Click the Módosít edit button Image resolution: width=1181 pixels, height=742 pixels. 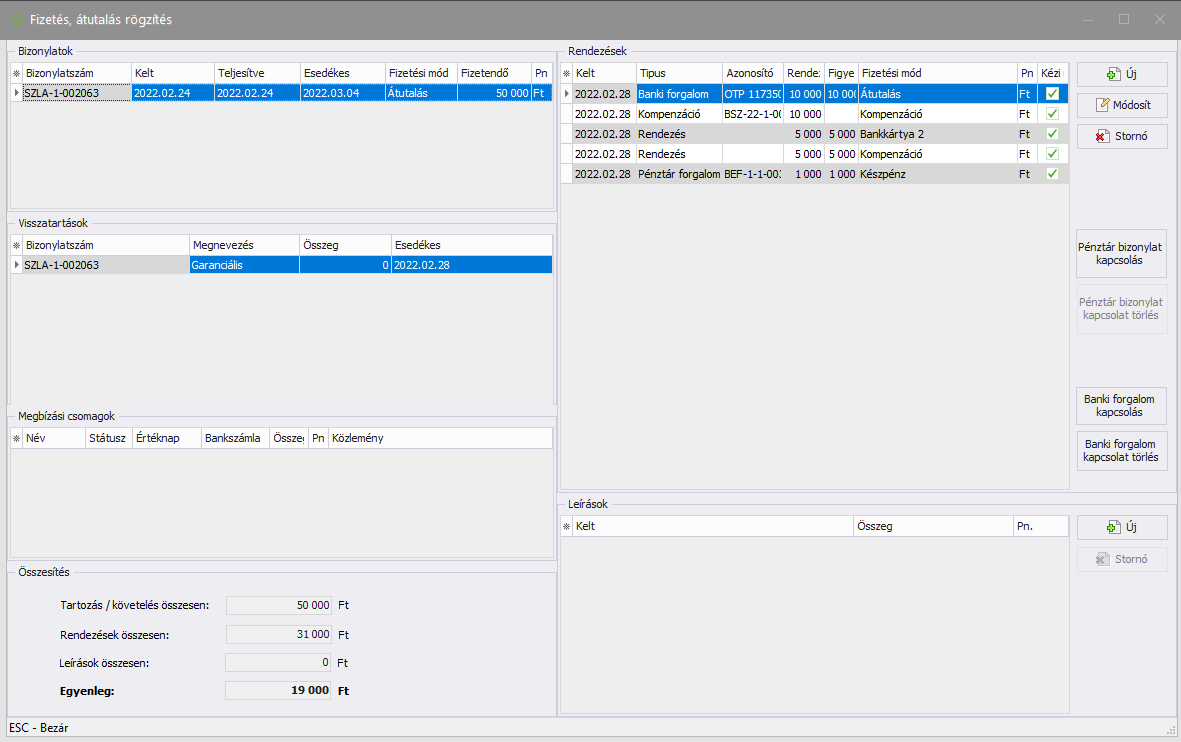pyautogui.click(x=1121, y=105)
